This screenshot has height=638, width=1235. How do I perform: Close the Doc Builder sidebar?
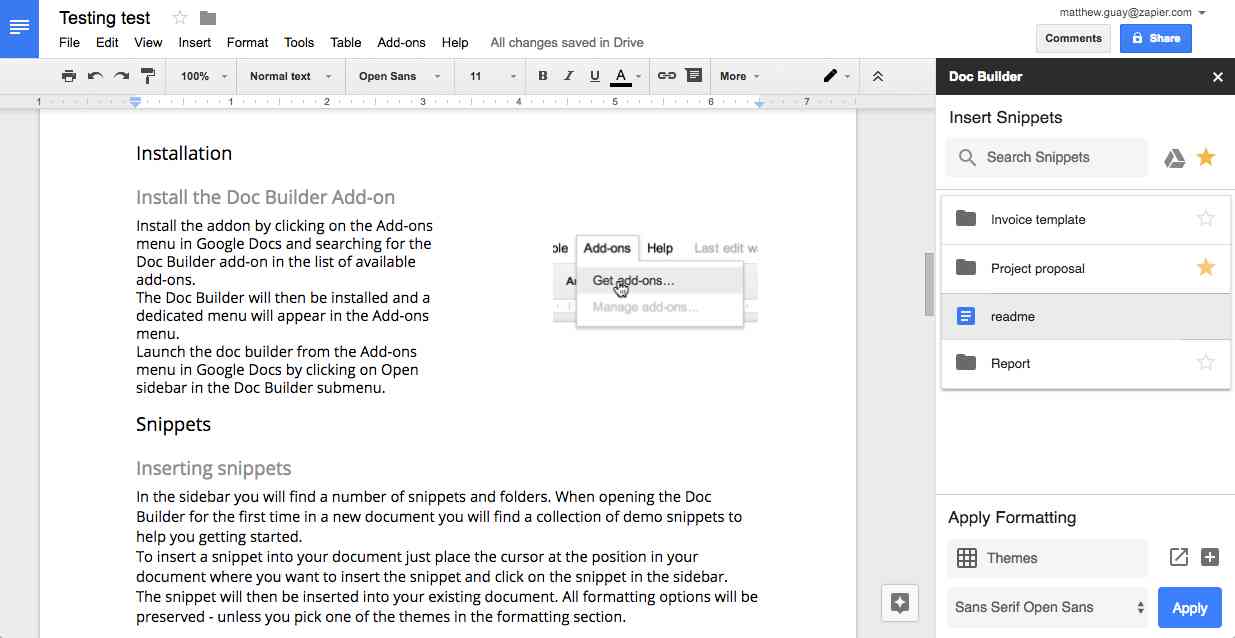(x=1217, y=77)
